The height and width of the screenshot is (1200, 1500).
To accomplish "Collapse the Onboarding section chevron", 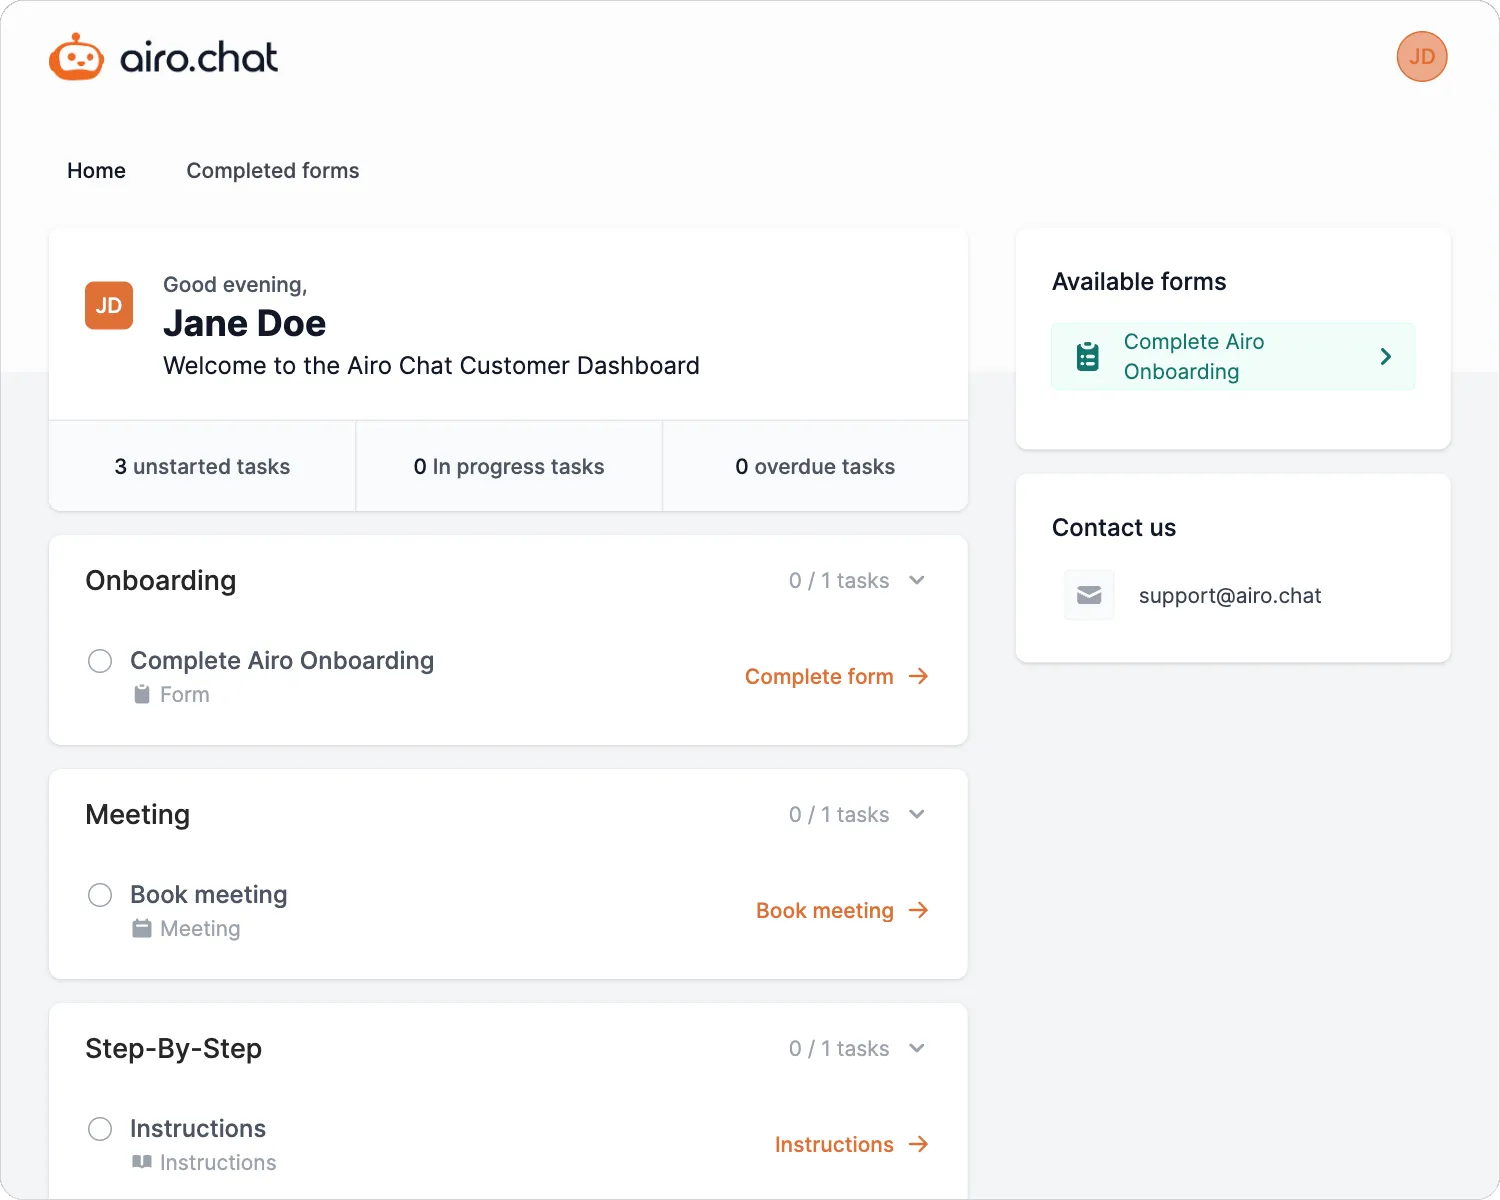I will (x=917, y=581).
